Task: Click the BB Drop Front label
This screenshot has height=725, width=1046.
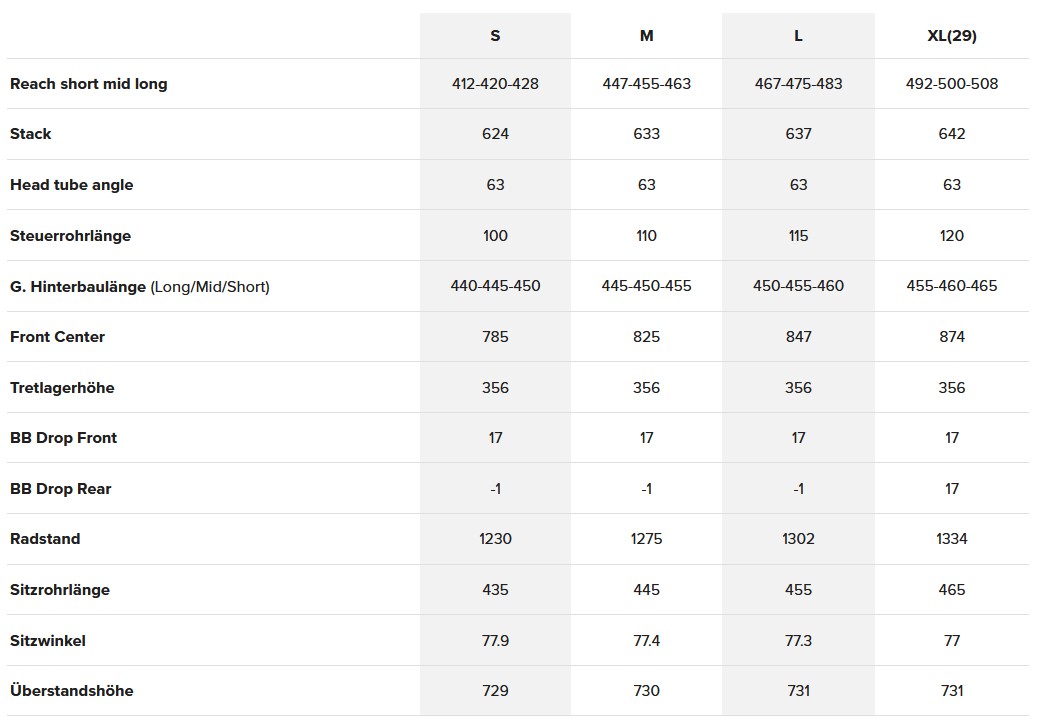Action: 63,438
